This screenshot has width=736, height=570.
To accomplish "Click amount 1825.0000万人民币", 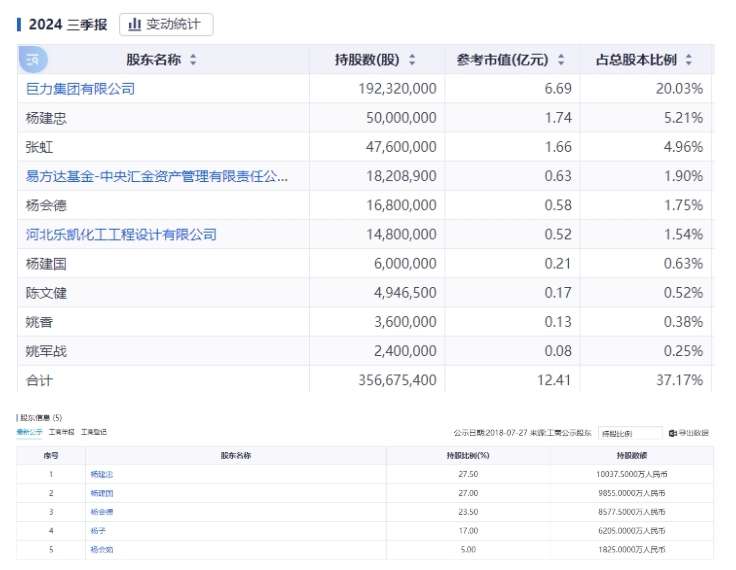I will (632, 550).
